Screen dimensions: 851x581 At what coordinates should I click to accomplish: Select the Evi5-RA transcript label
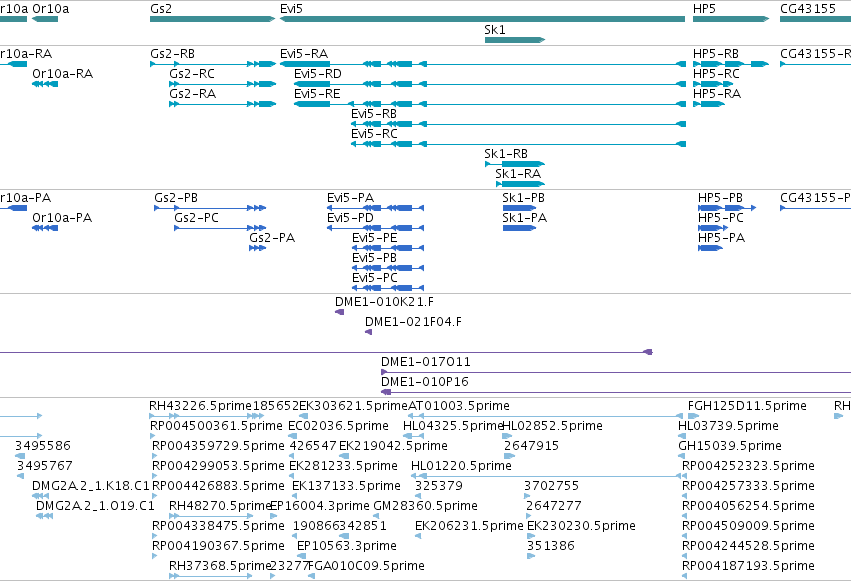304,54
